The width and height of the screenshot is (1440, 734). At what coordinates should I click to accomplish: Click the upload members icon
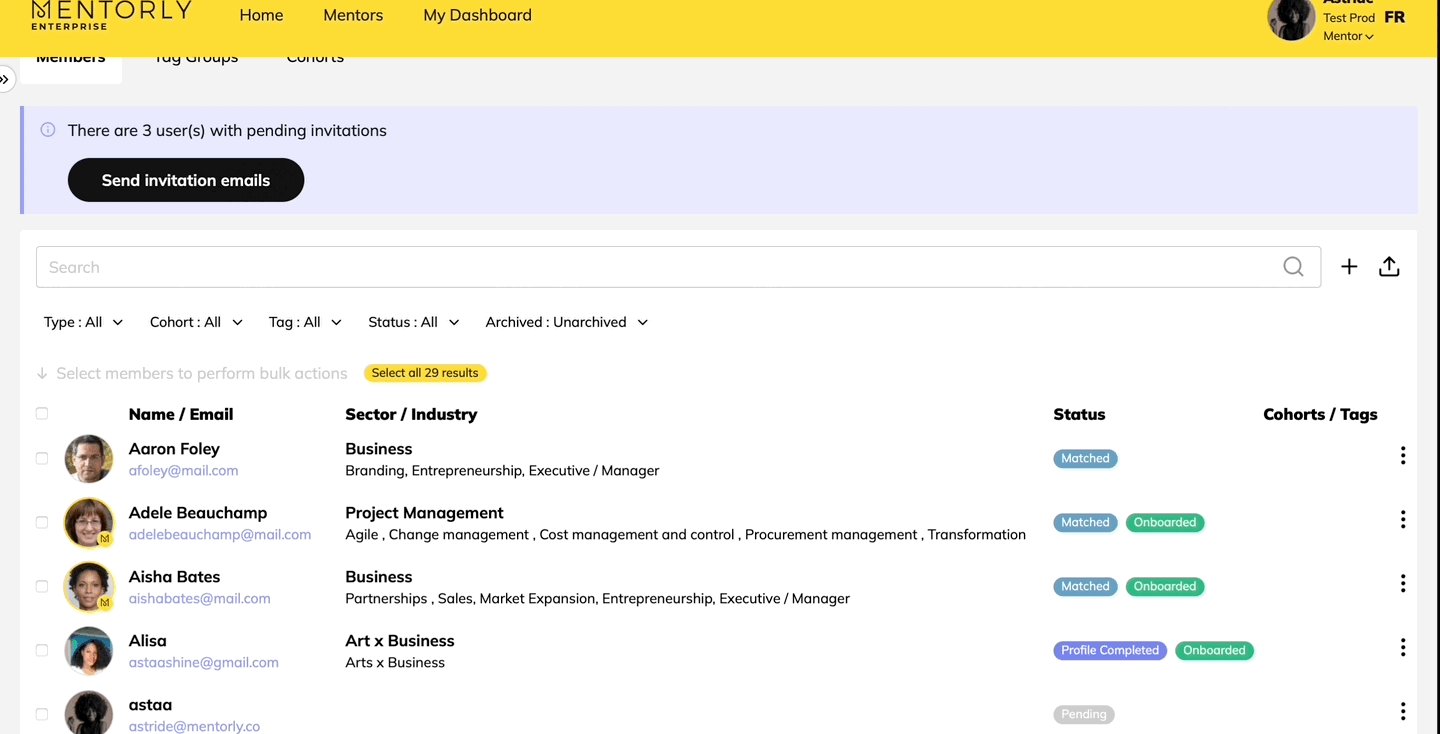1389,267
